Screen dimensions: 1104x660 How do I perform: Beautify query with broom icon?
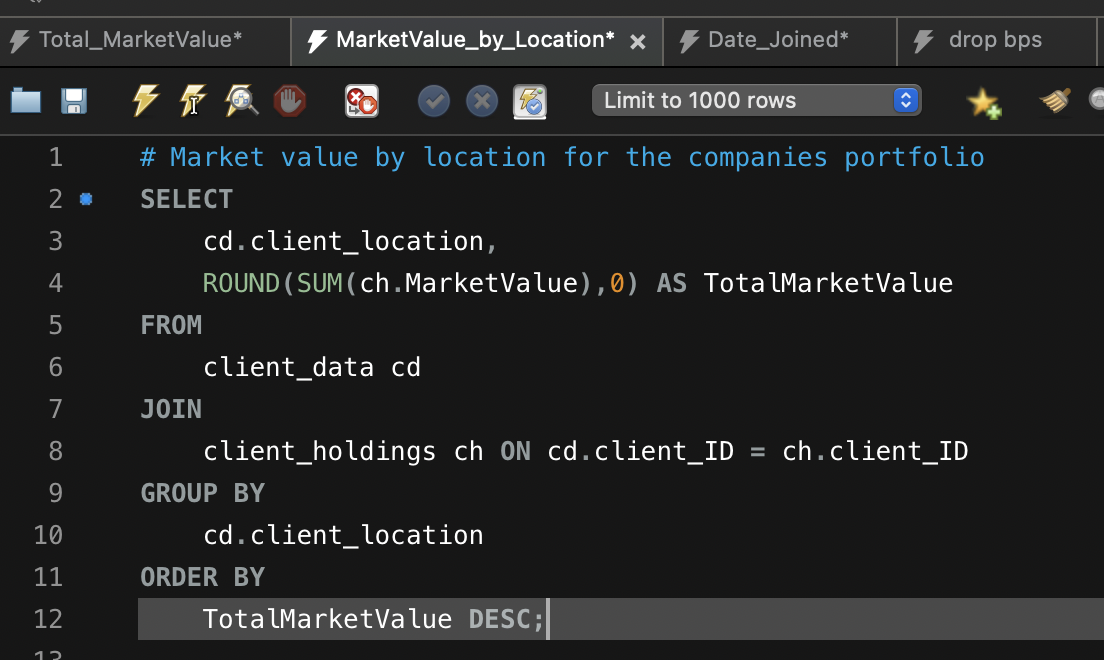(1055, 101)
